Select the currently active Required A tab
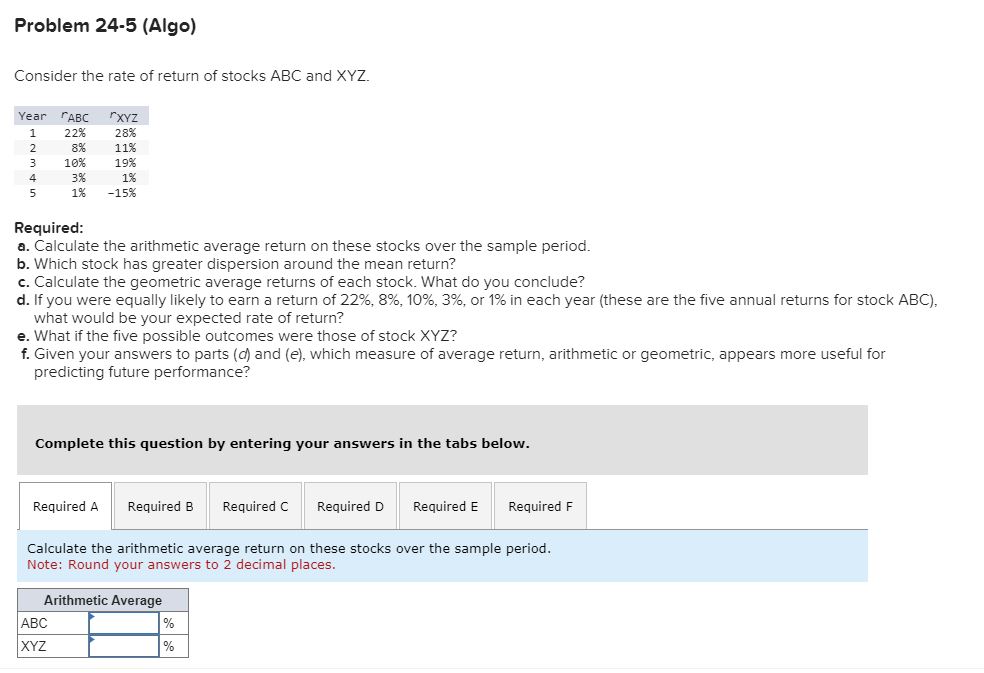The image size is (984, 673). point(65,506)
